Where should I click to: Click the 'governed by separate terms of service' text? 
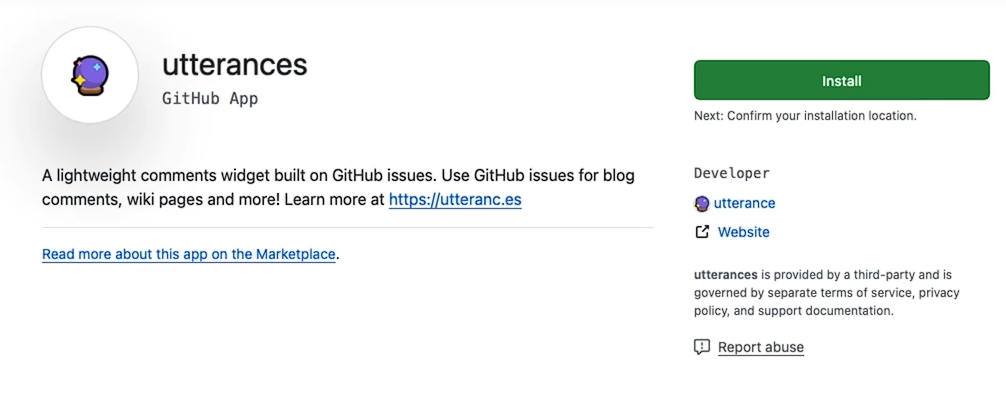tap(804, 293)
